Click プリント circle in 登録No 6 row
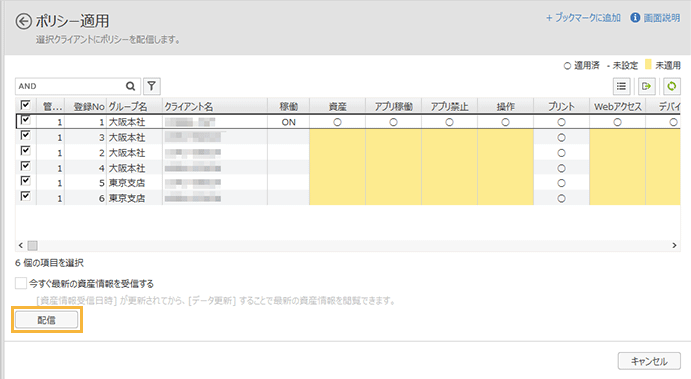 click(561, 198)
